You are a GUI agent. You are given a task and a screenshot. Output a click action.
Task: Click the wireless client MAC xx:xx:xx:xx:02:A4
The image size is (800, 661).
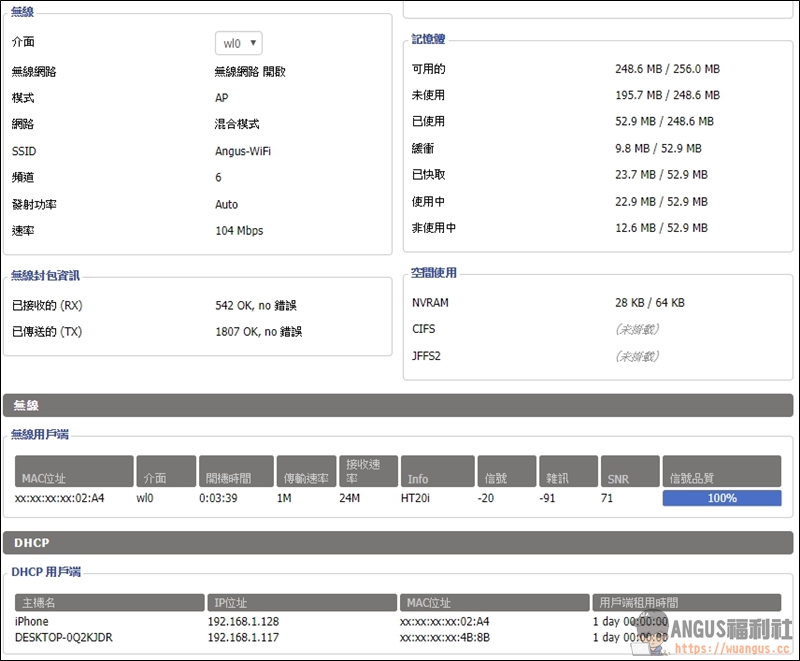point(60,498)
